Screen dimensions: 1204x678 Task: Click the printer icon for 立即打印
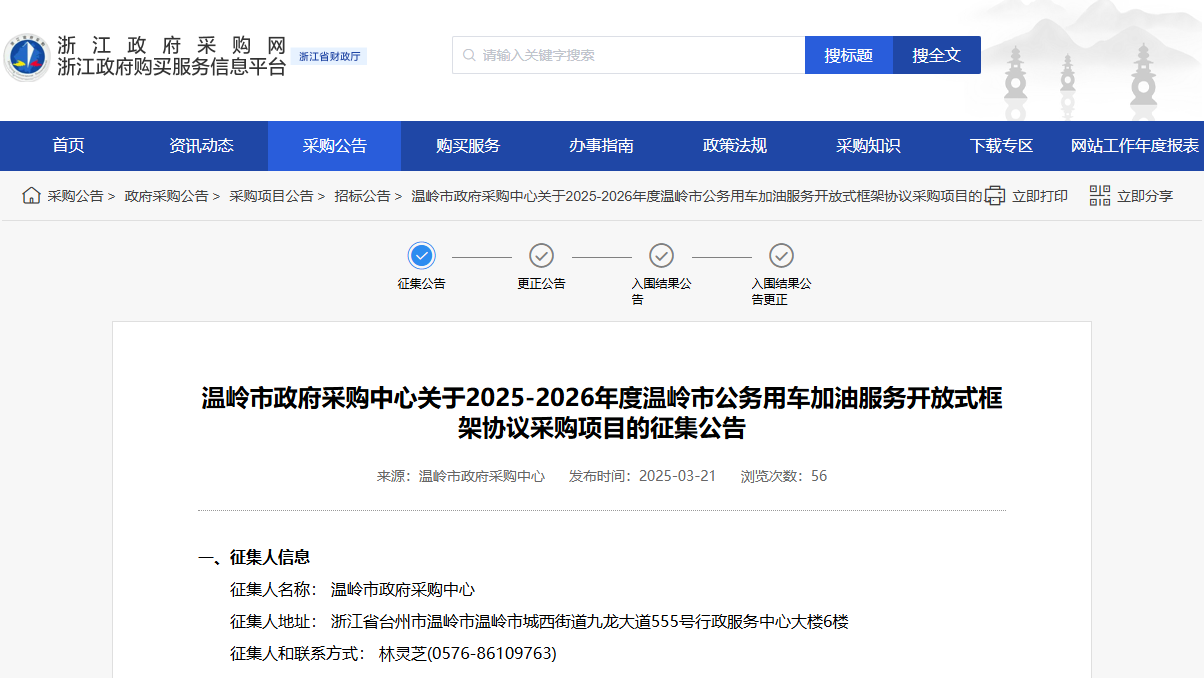pos(994,196)
